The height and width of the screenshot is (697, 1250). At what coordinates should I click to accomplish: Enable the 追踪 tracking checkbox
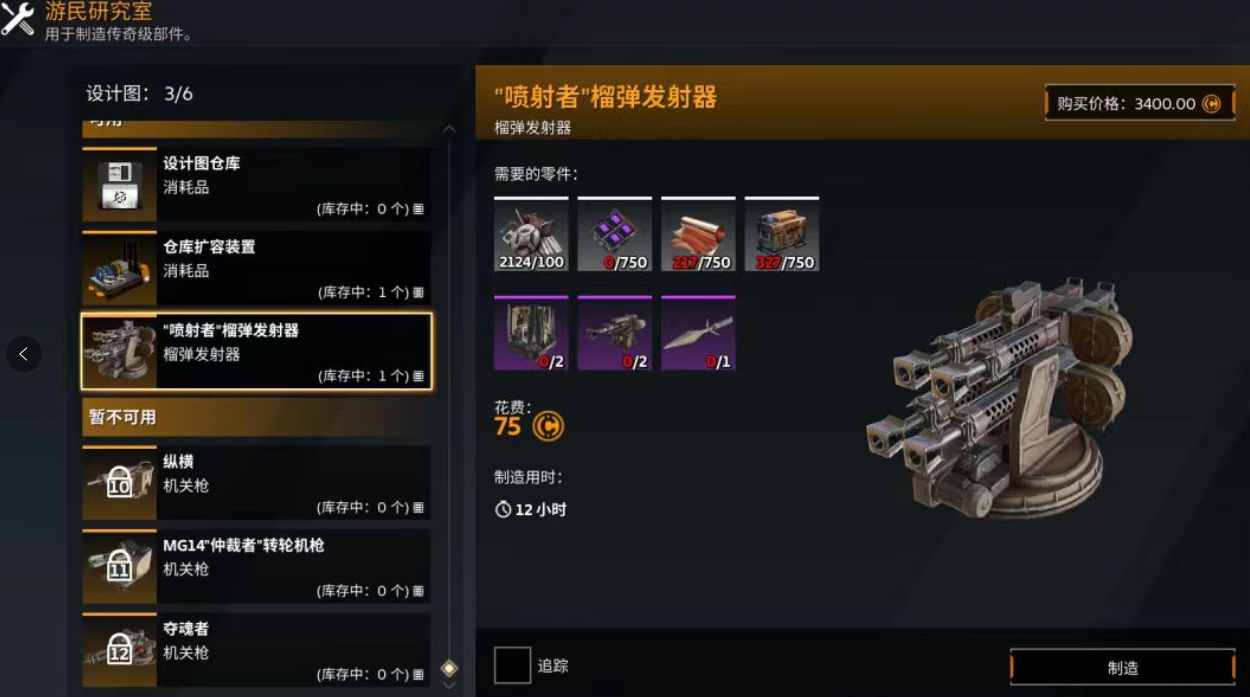pos(512,665)
